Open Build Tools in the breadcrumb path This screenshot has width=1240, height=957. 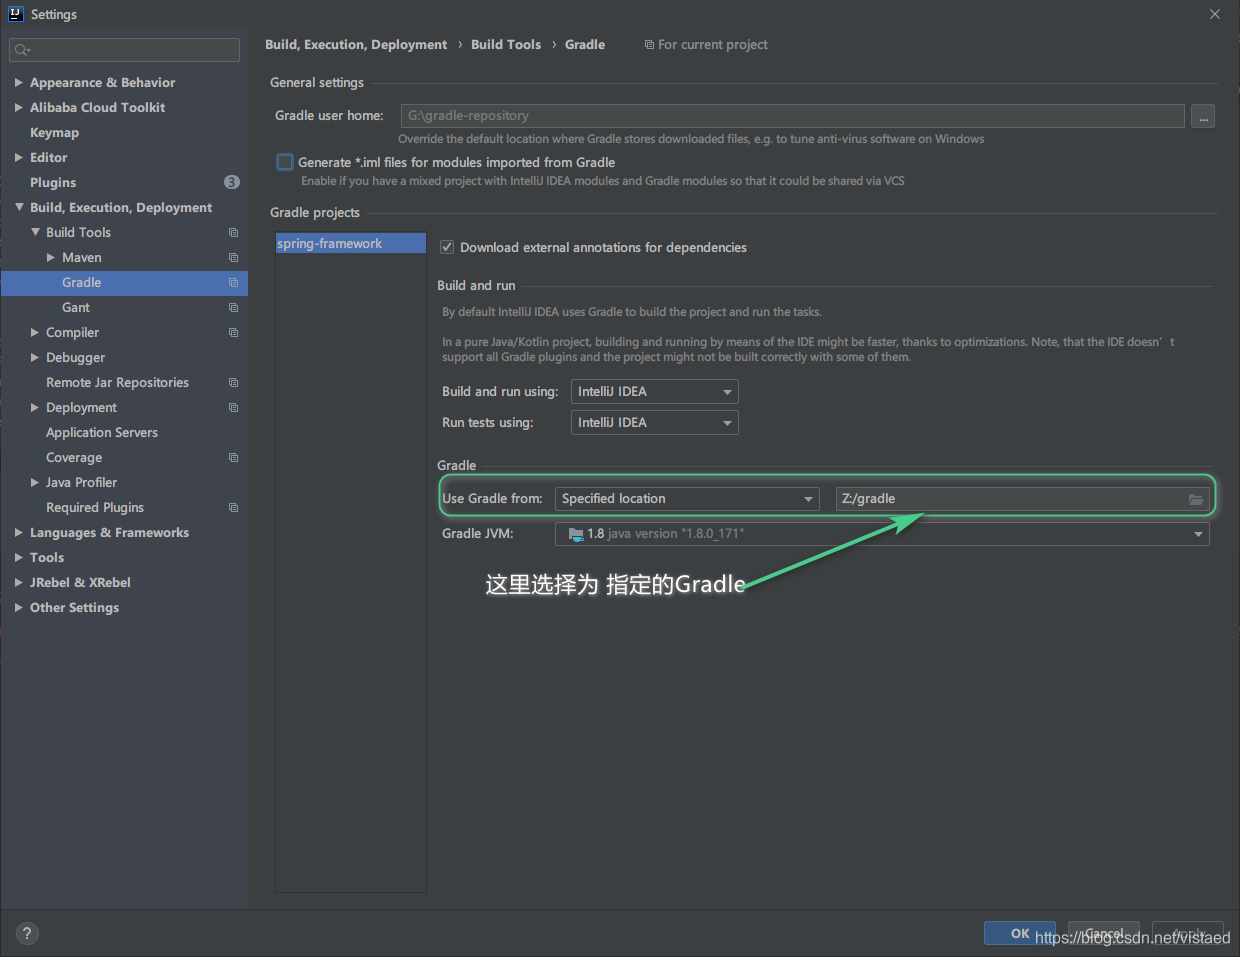click(x=506, y=44)
